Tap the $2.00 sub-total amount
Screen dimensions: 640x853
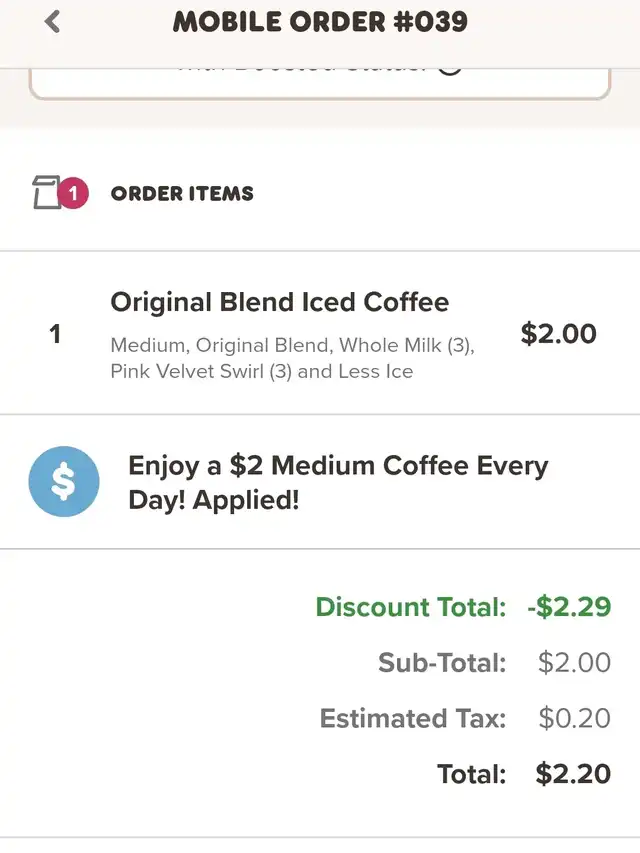pos(574,663)
